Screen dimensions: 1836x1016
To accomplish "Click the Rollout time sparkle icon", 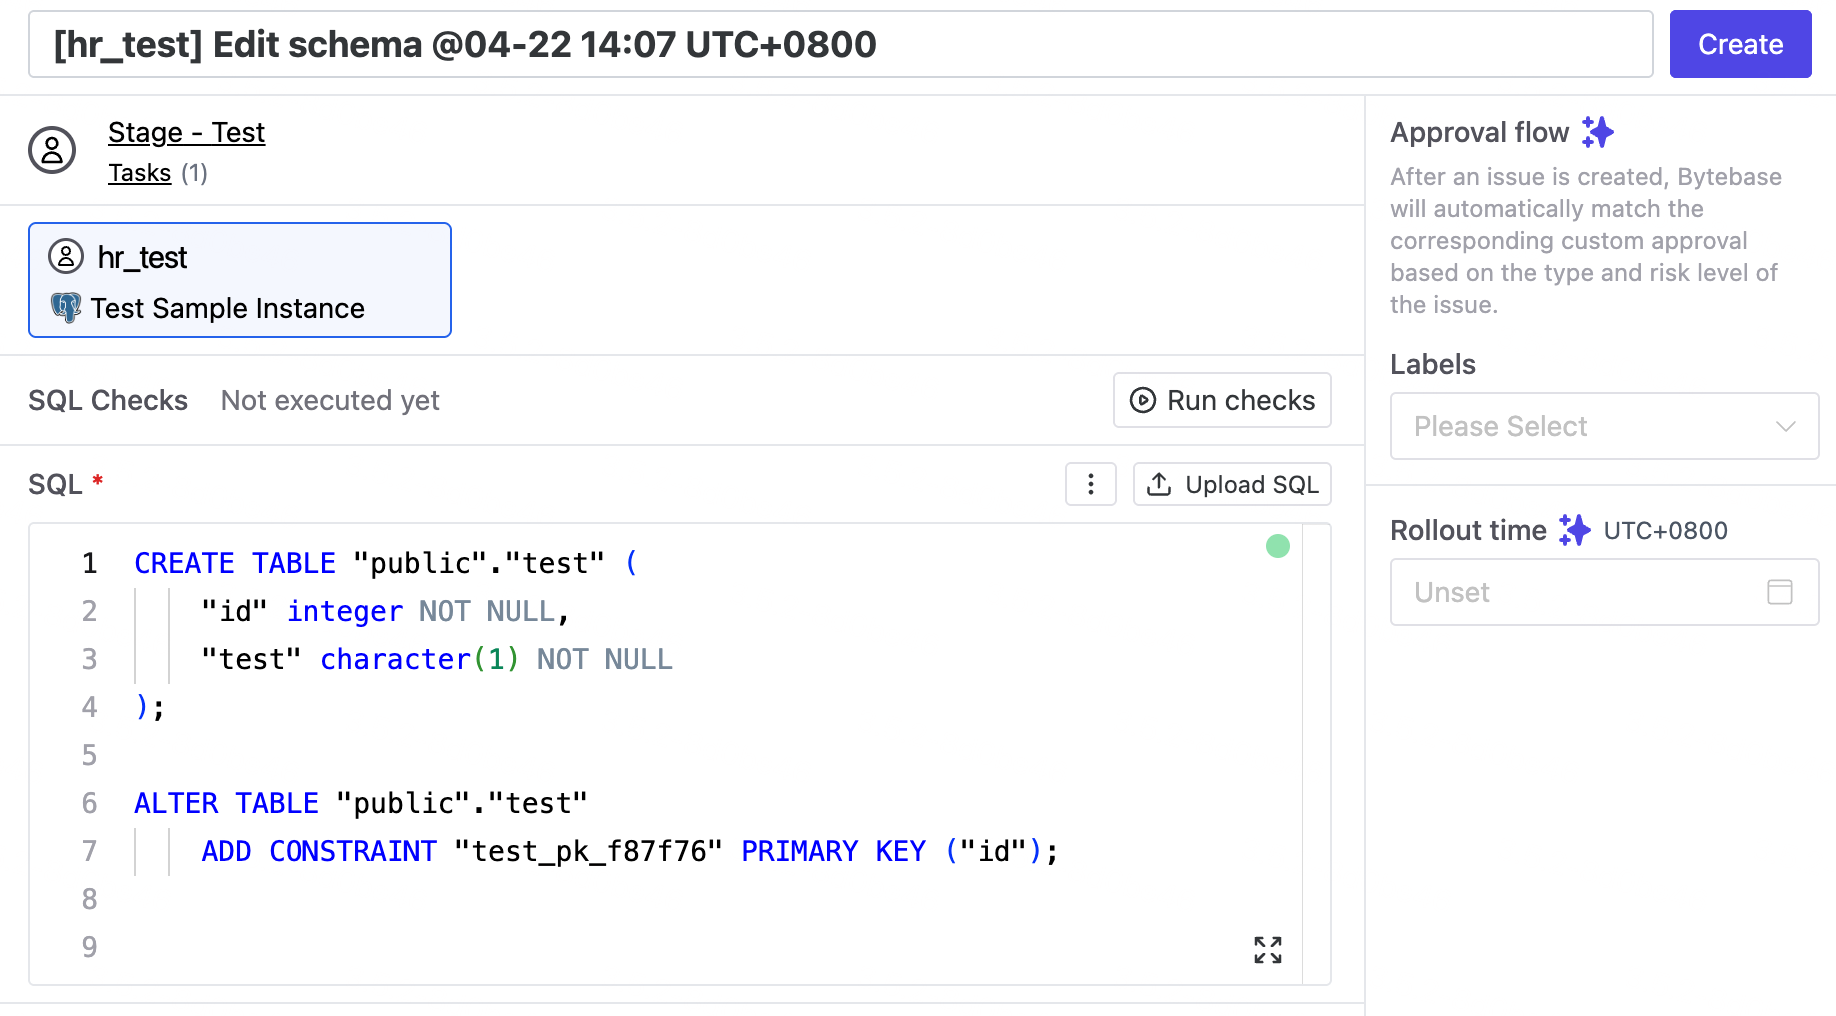I will pyautogui.click(x=1575, y=530).
